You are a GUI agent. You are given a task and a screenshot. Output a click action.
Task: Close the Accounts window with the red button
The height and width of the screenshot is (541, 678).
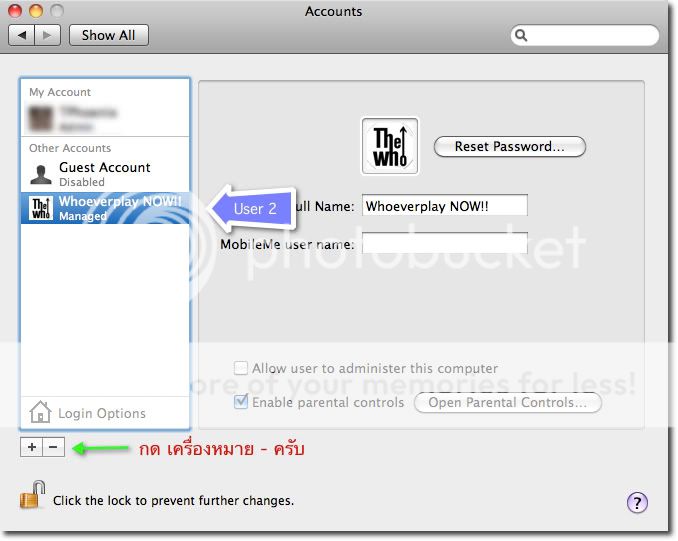[x=15, y=10]
